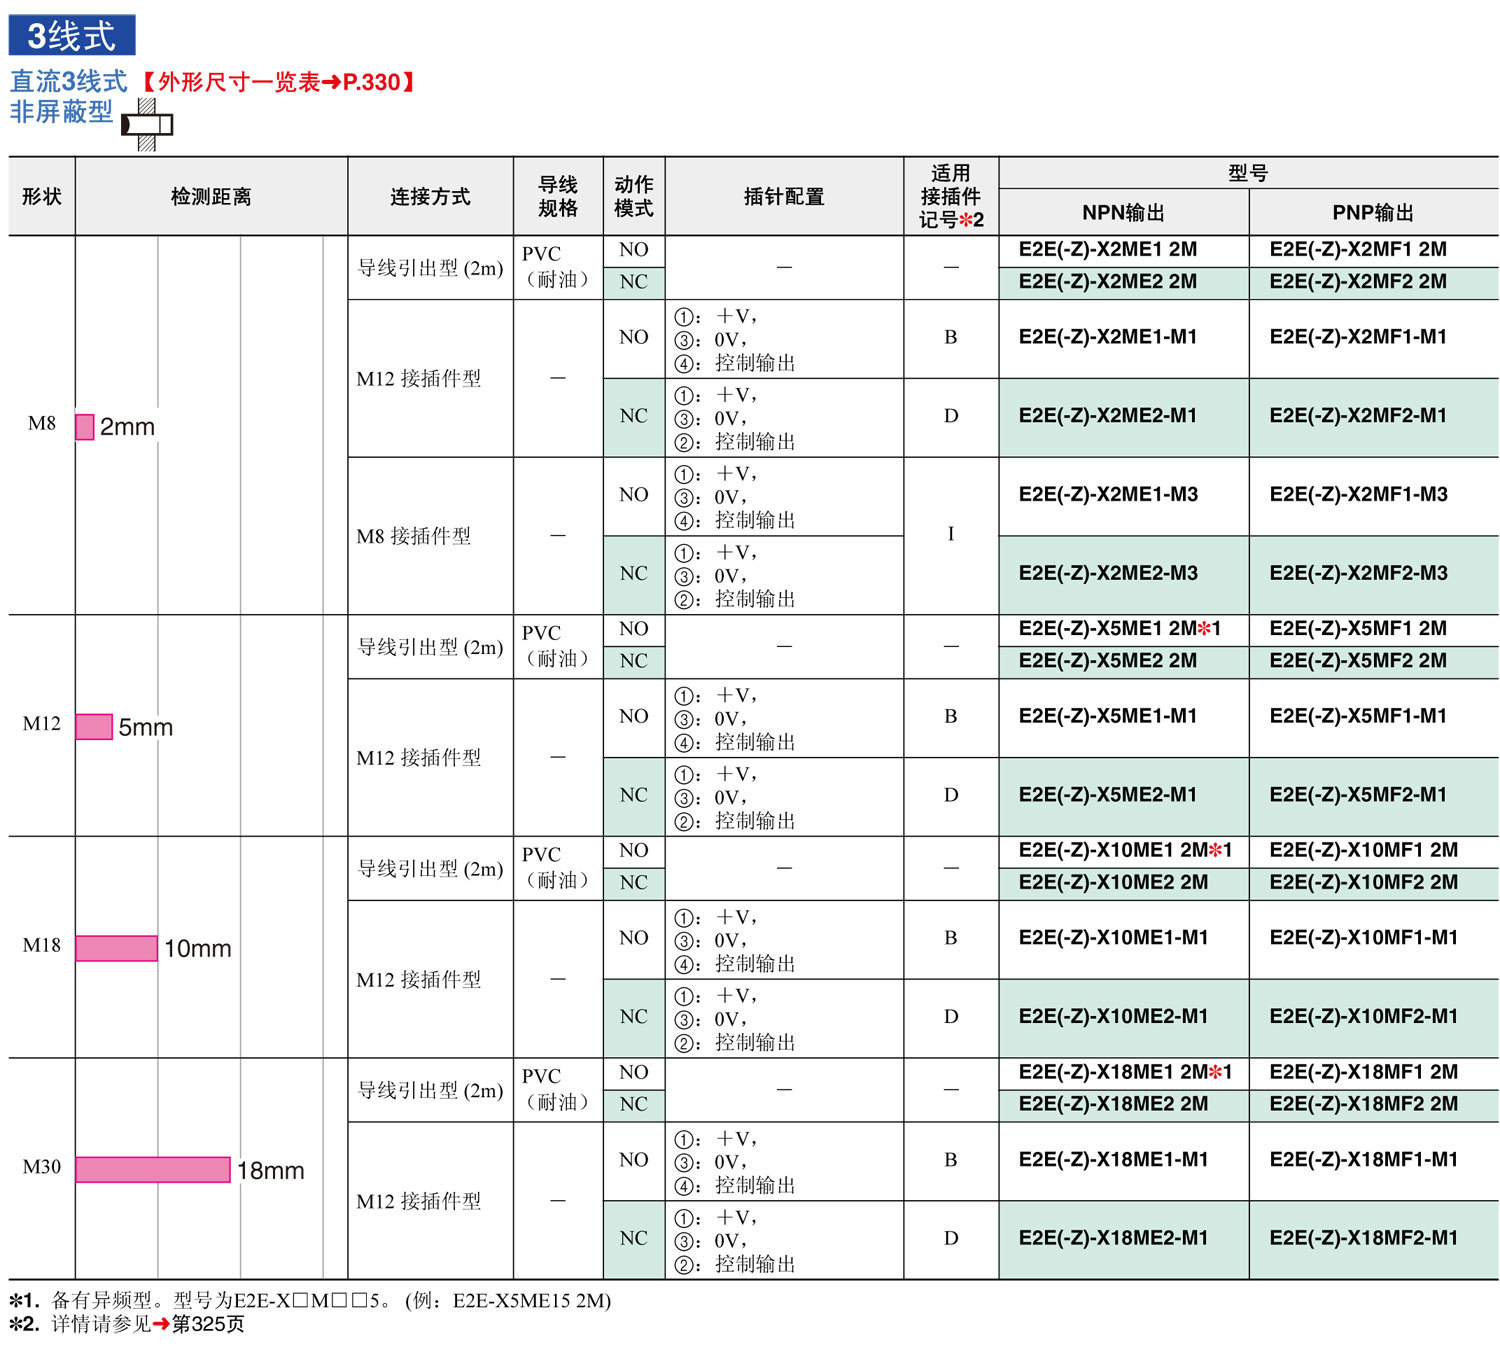Select model E2E(-Z)-X2ME2-M3
The image size is (1500, 1350).
[x=1108, y=574]
